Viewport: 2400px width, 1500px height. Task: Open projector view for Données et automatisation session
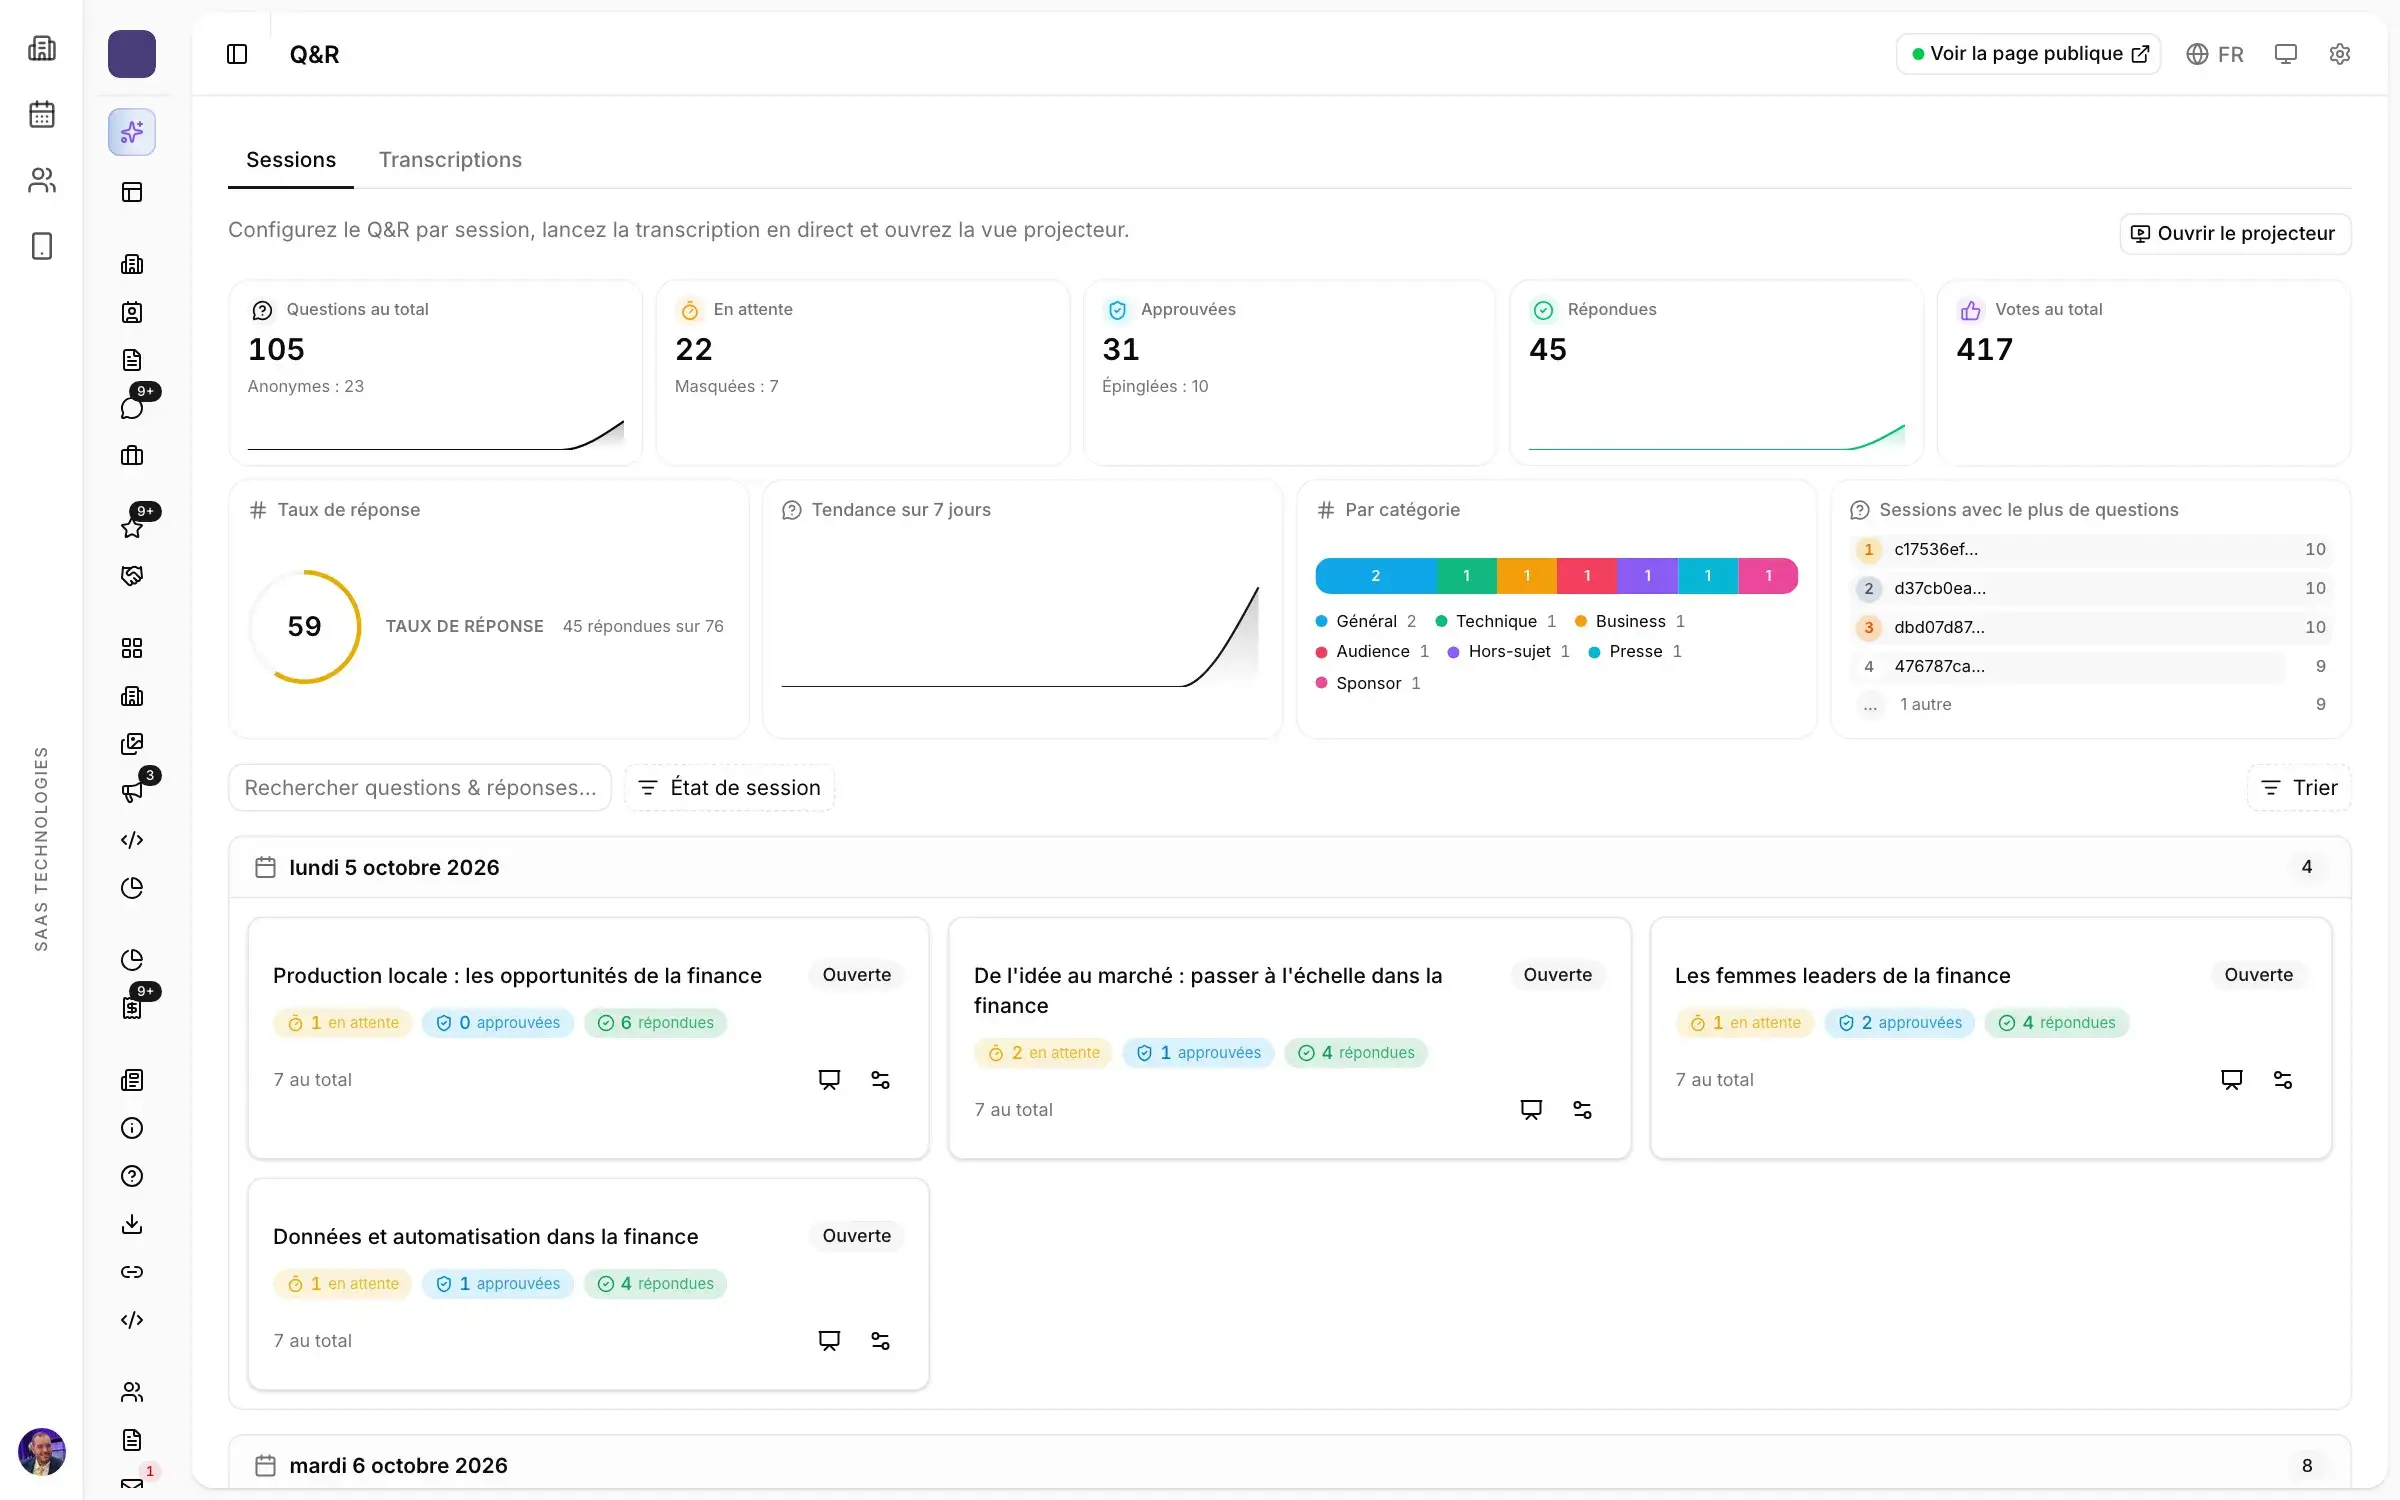pos(829,1341)
